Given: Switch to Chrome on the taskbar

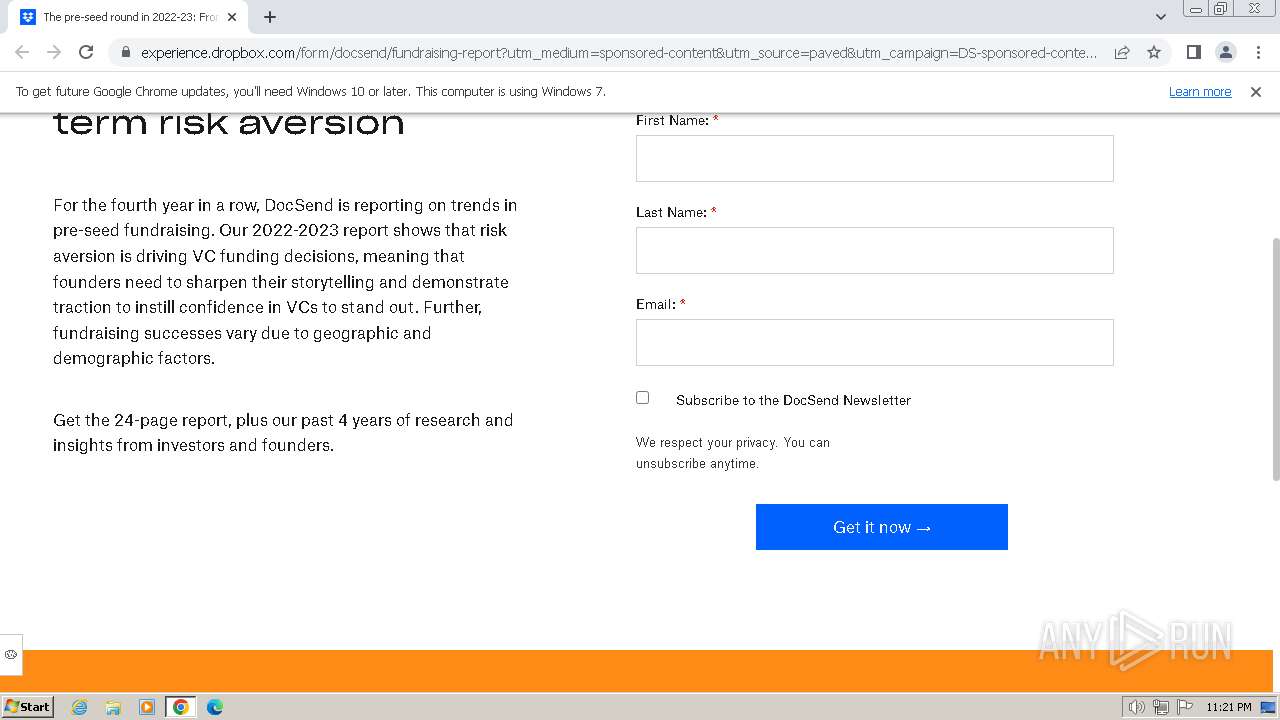Looking at the screenshot, I should [181, 707].
